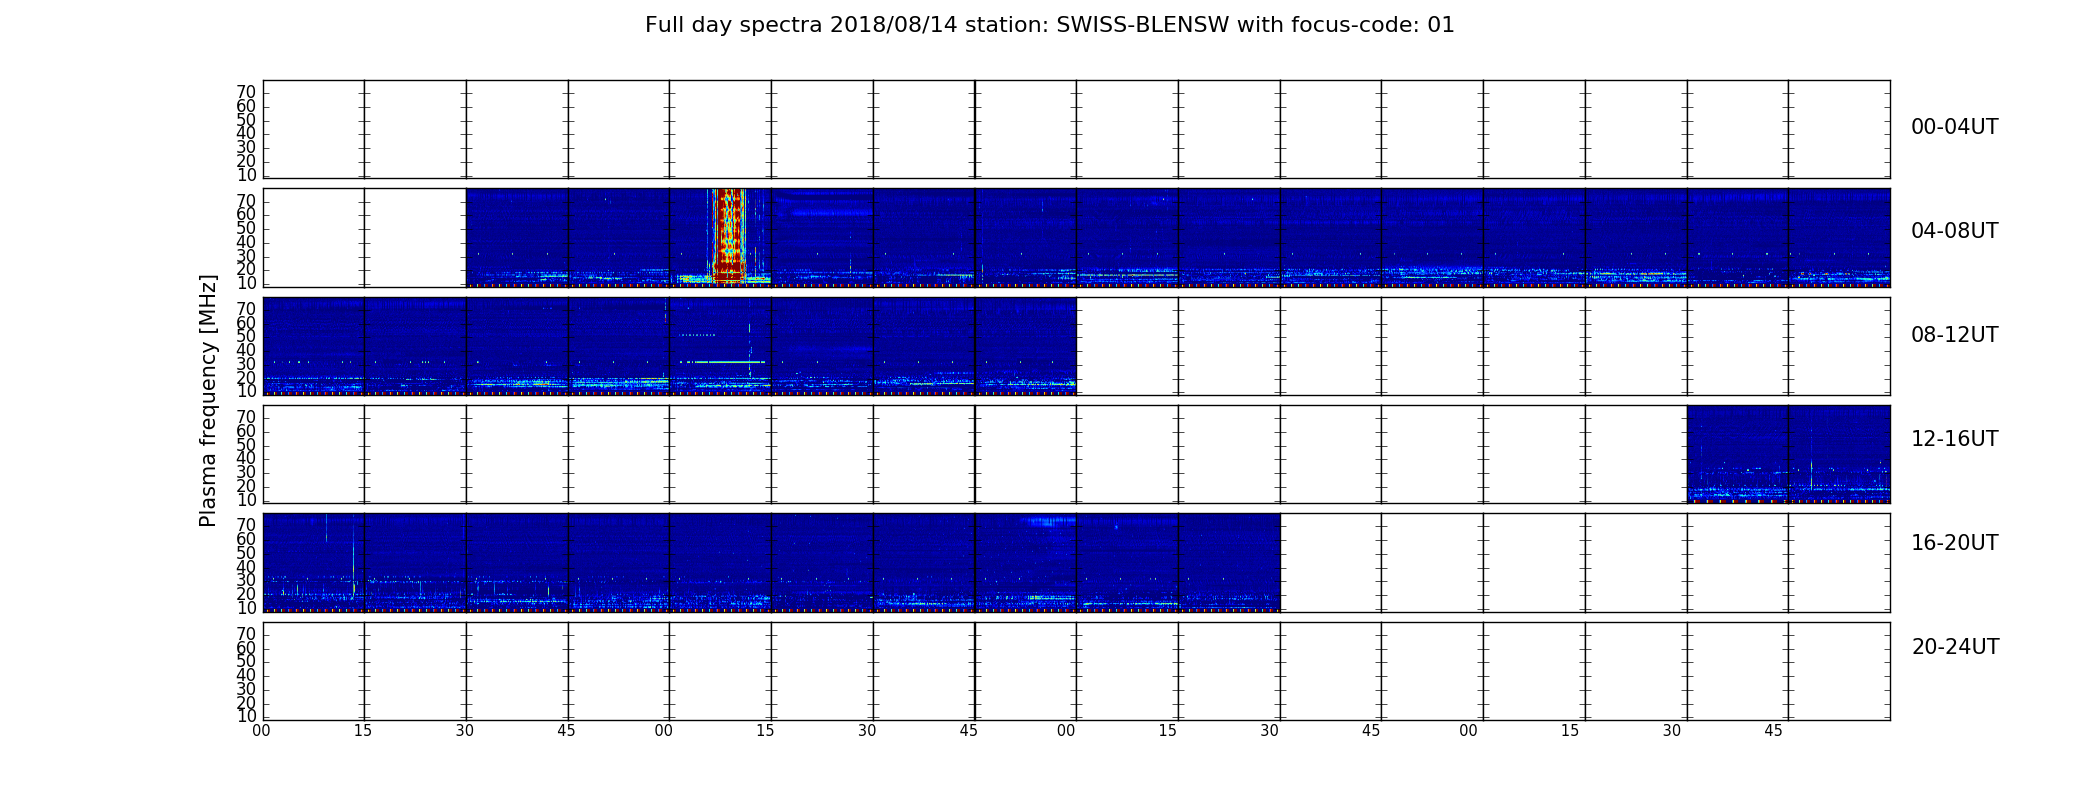The width and height of the screenshot is (2100, 800).
Task: Click the faint 70 MHz emission patch in the 16-20UT panel
Action: click(1048, 520)
